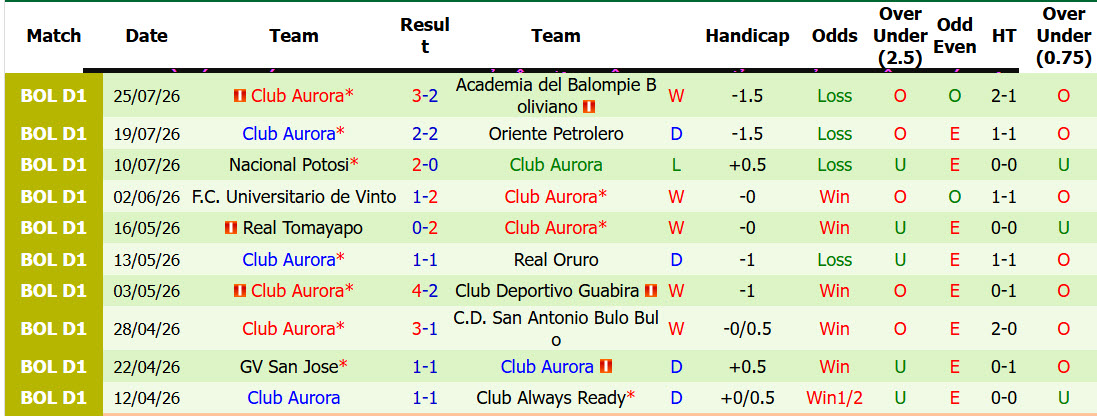Click C.D. San Antonio Bulo Bulo team
Viewport: 1097px width, 416px height.
point(556,329)
